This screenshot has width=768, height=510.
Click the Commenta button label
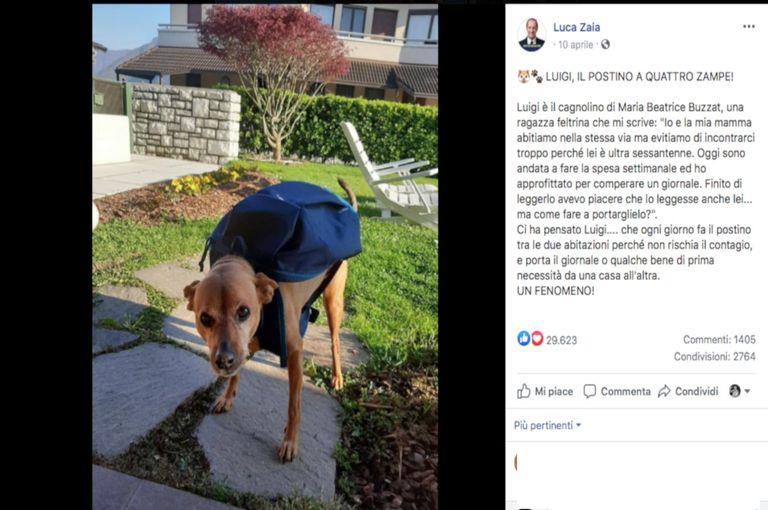[x=625, y=391]
